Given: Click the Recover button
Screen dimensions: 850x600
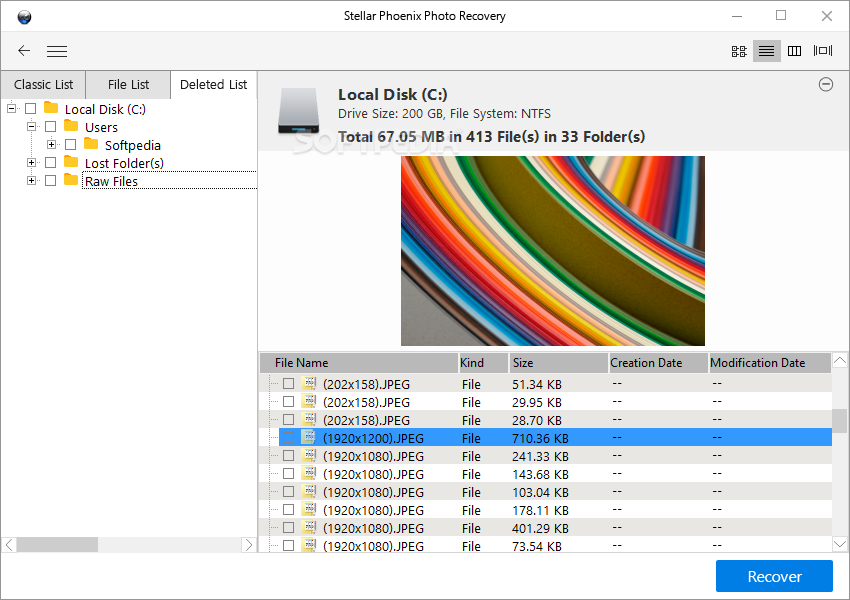Looking at the screenshot, I should click(x=774, y=576).
